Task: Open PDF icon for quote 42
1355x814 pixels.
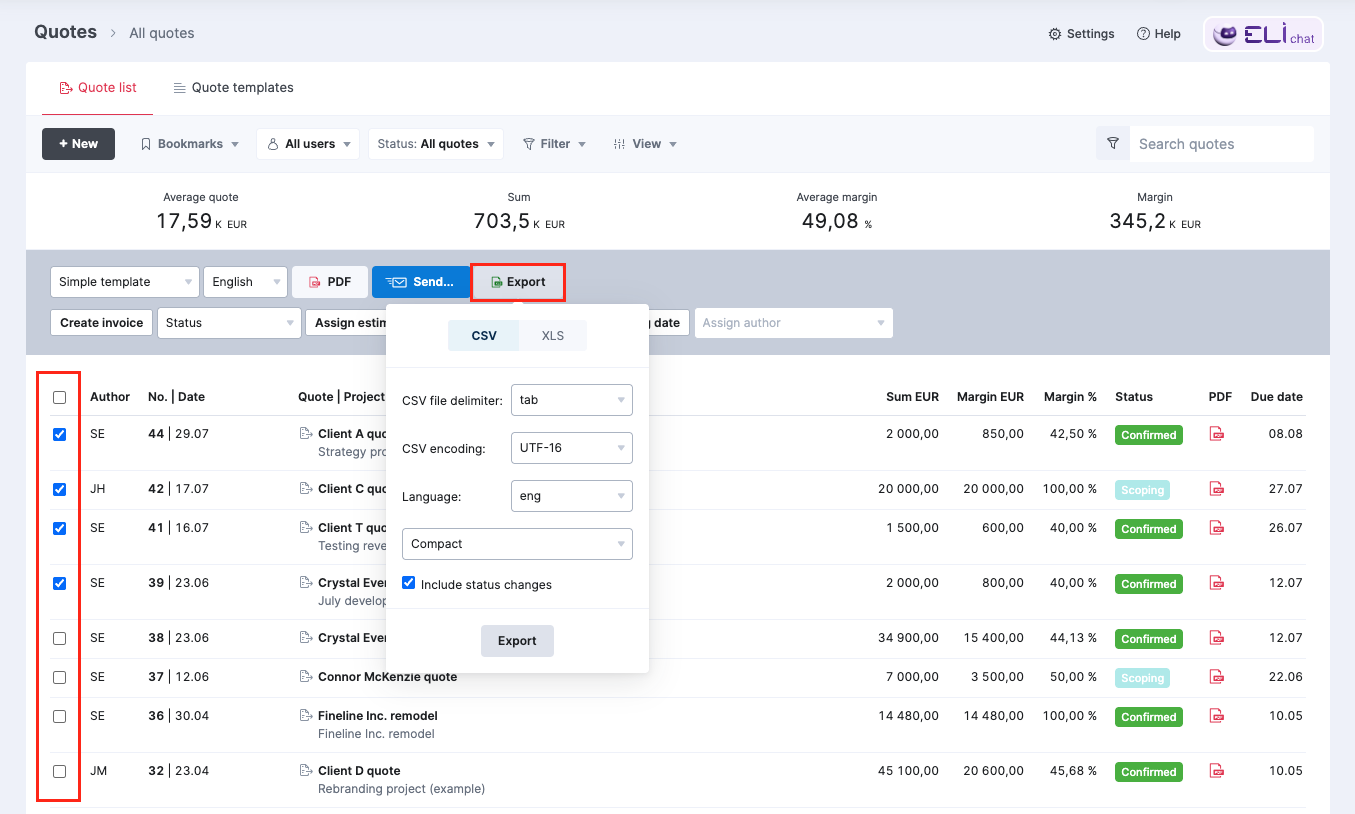Action: (x=1217, y=489)
